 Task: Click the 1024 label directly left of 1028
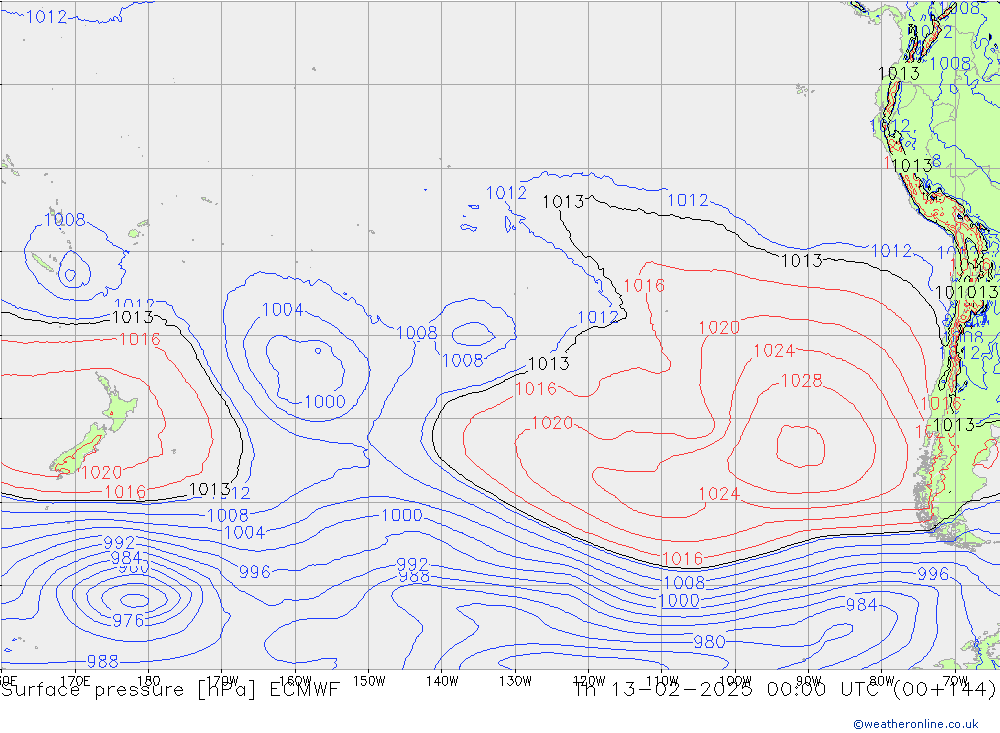(x=774, y=351)
